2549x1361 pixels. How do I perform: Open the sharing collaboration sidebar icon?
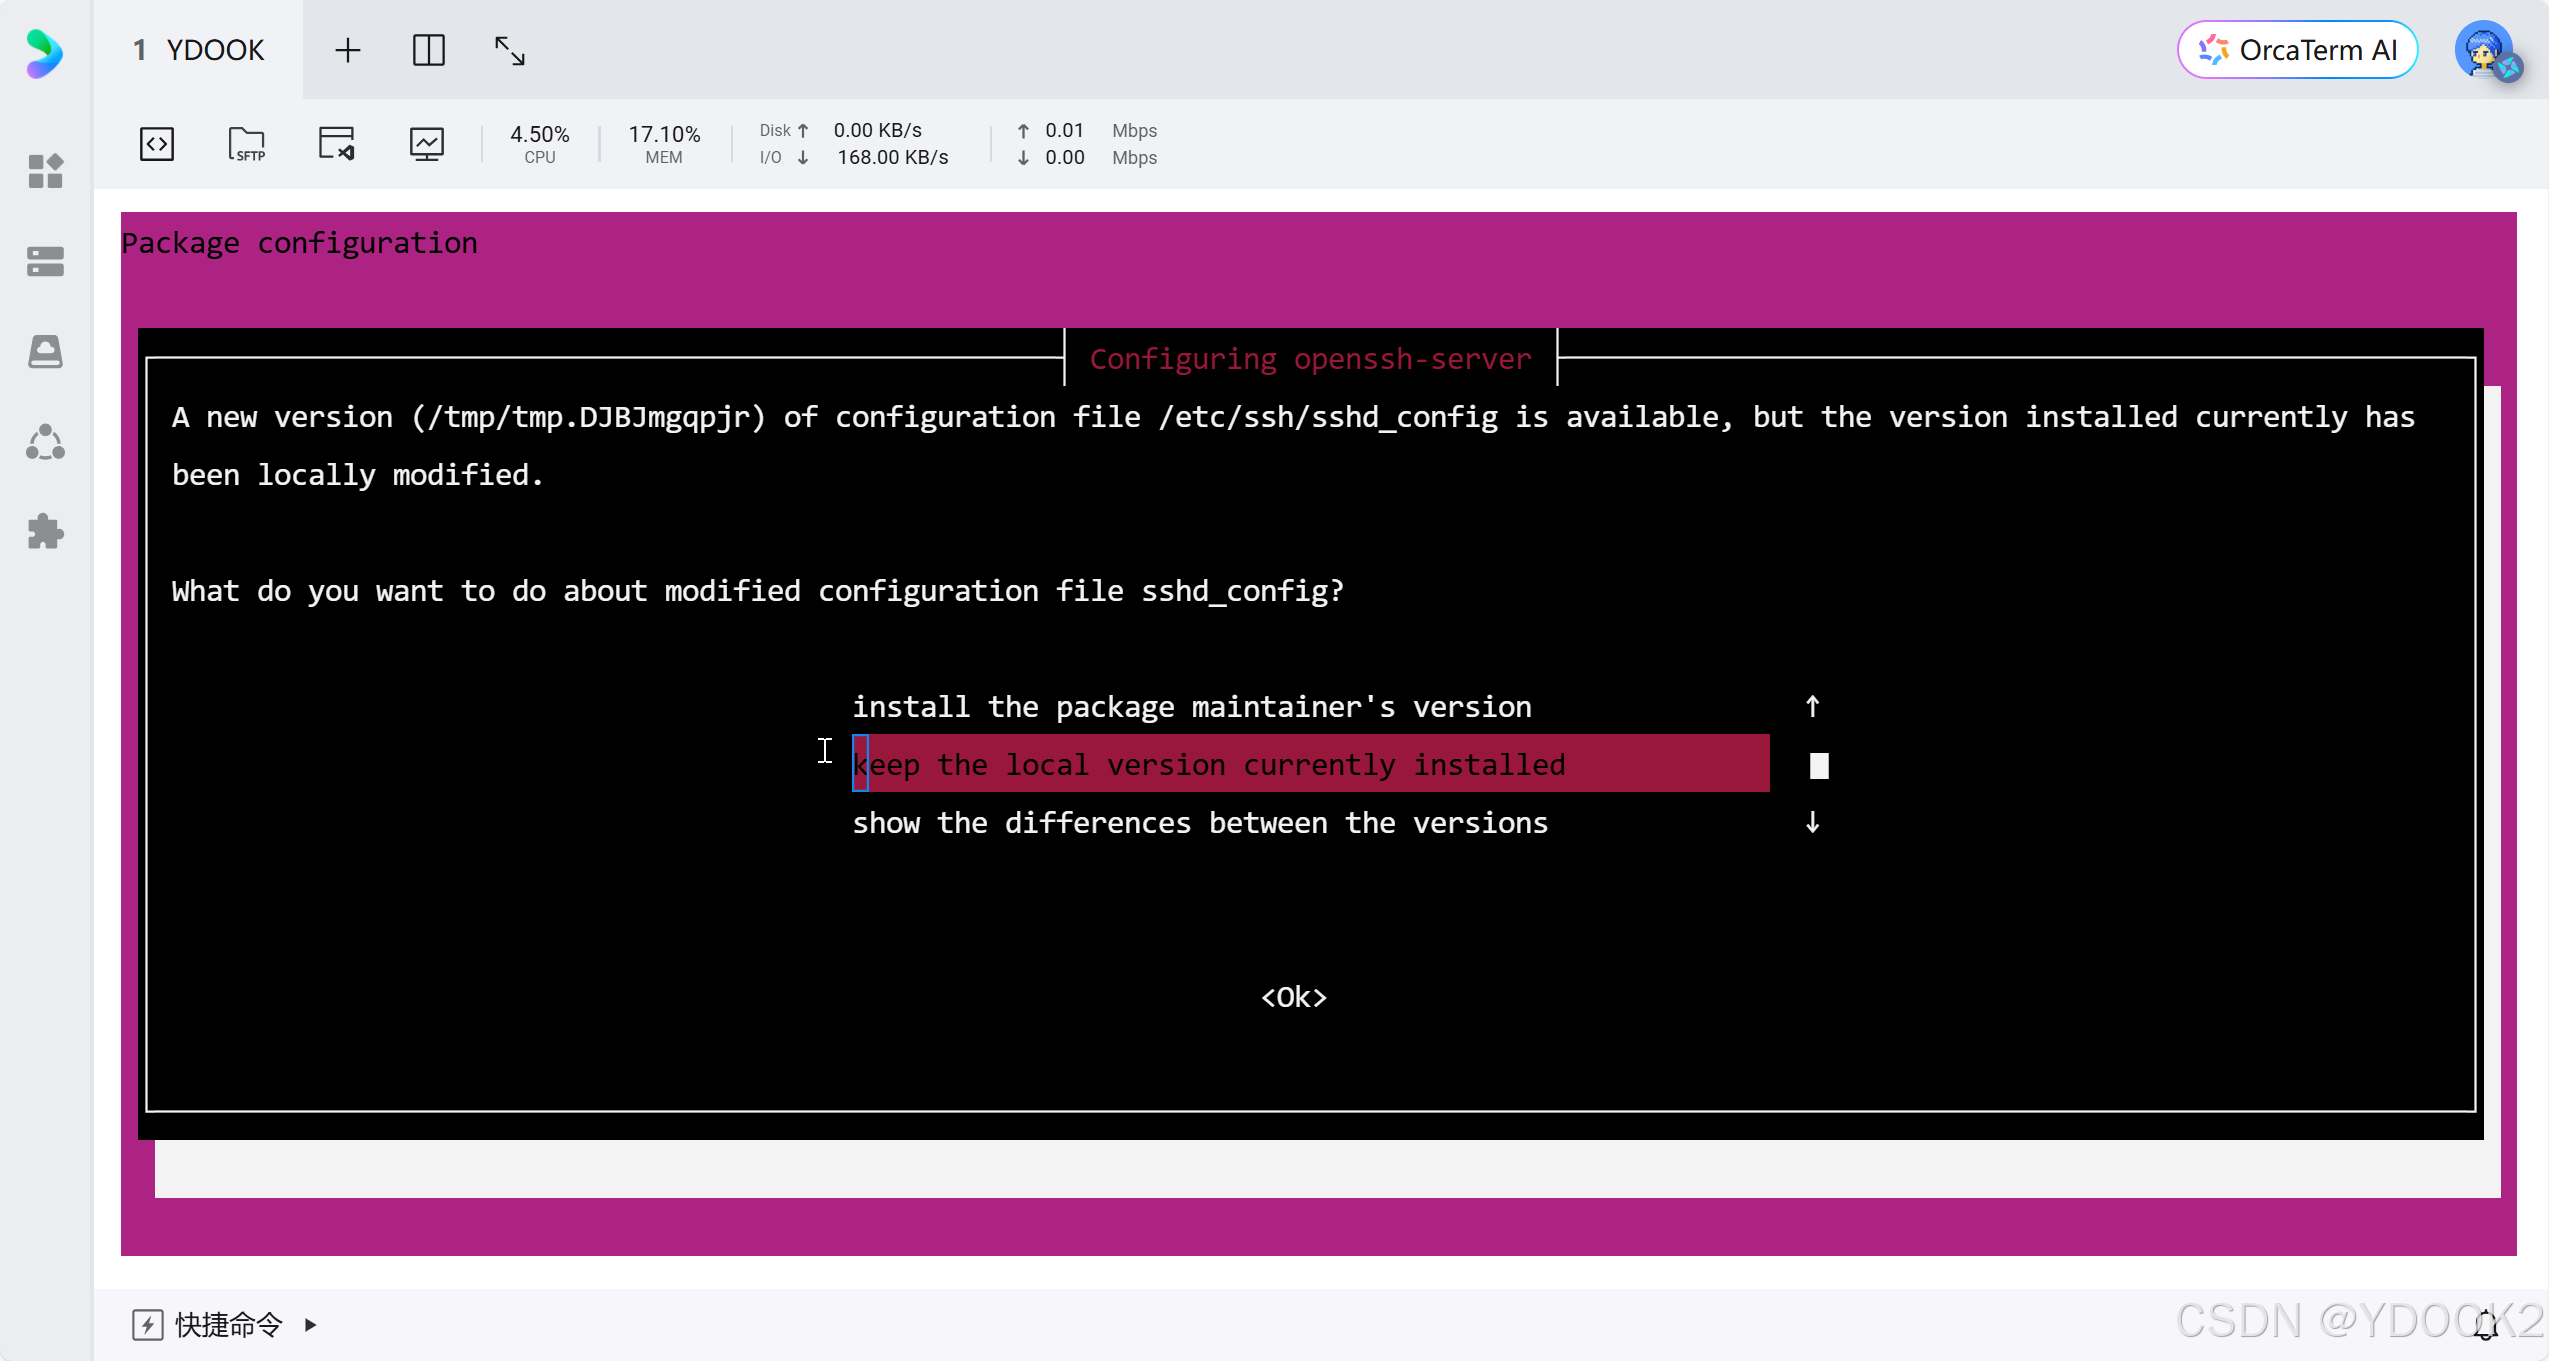(45, 441)
